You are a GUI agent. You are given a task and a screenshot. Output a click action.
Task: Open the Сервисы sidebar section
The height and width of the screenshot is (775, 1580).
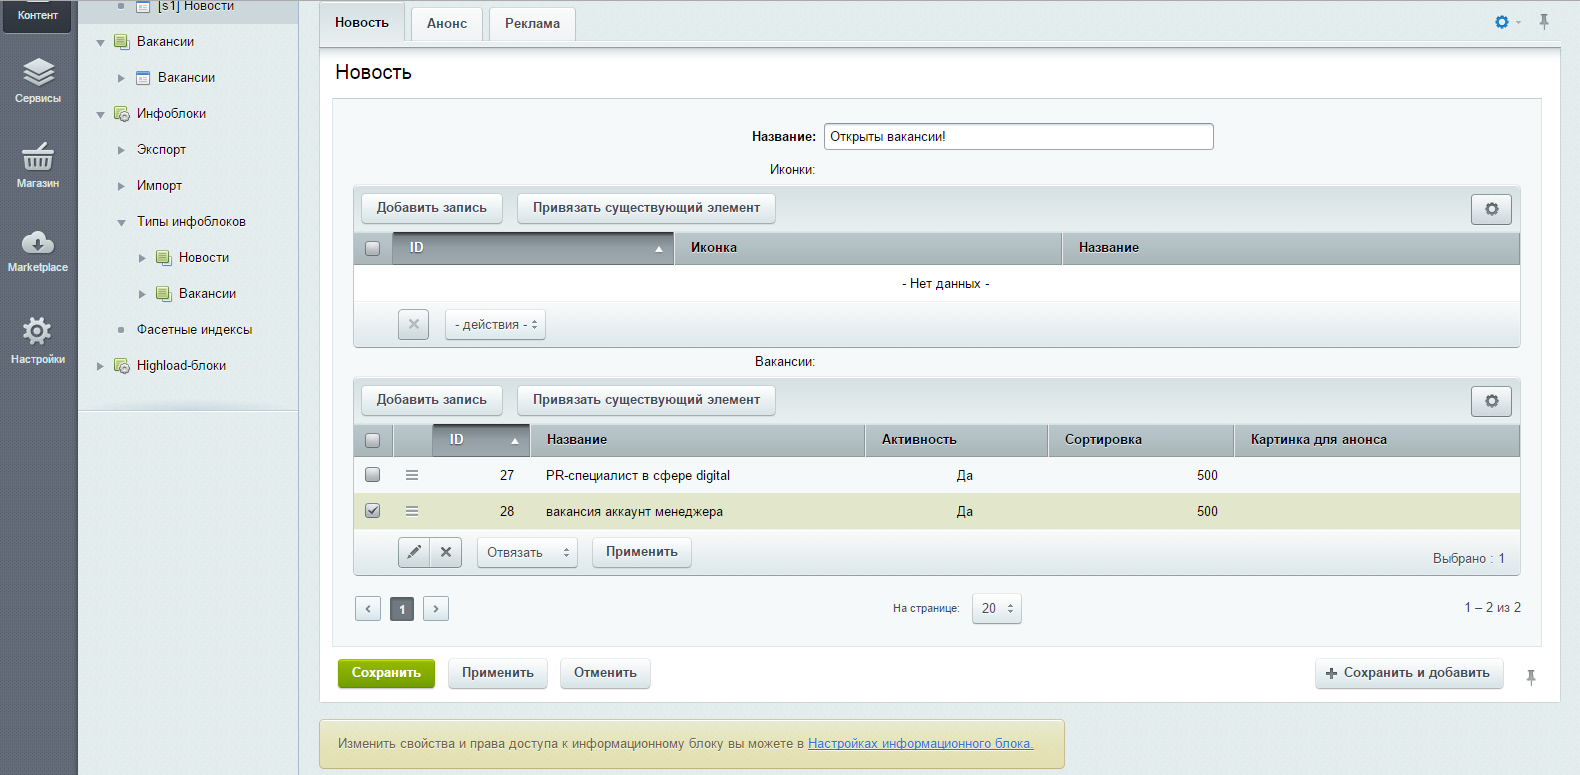tap(38, 80)
